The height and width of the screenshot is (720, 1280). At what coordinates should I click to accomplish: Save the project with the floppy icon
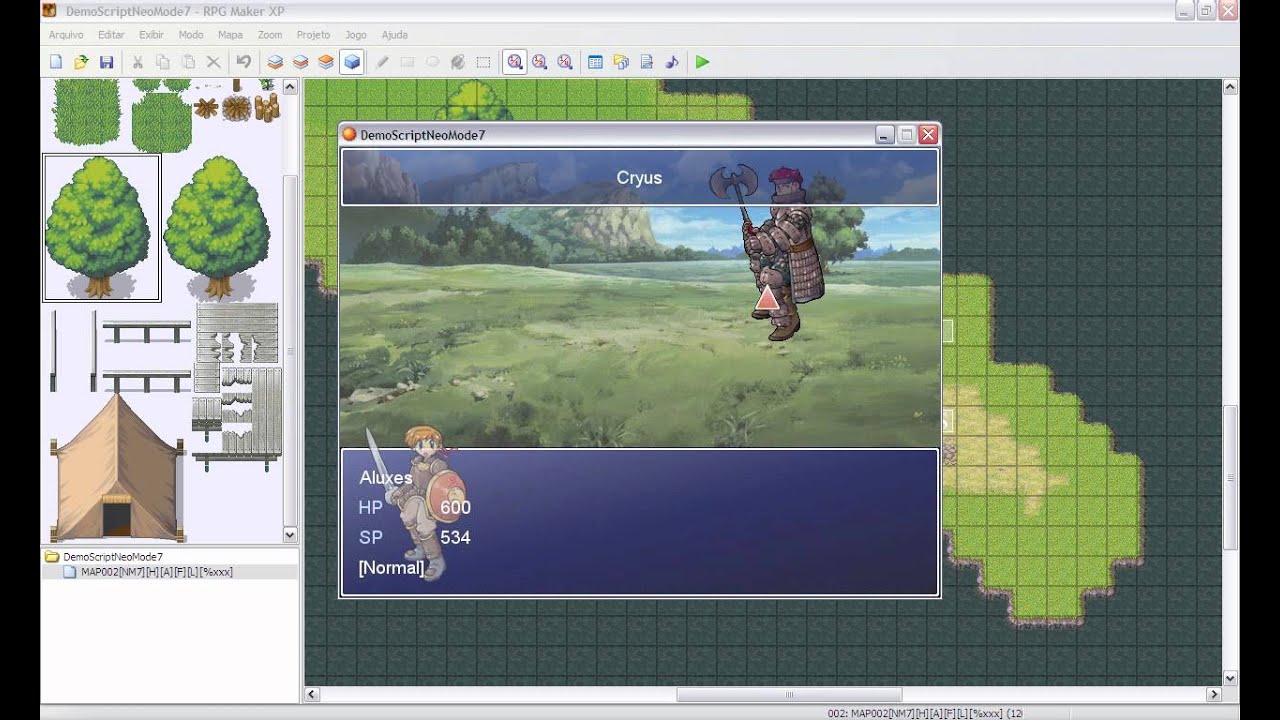pyautogui.click(x=106, y=62)
